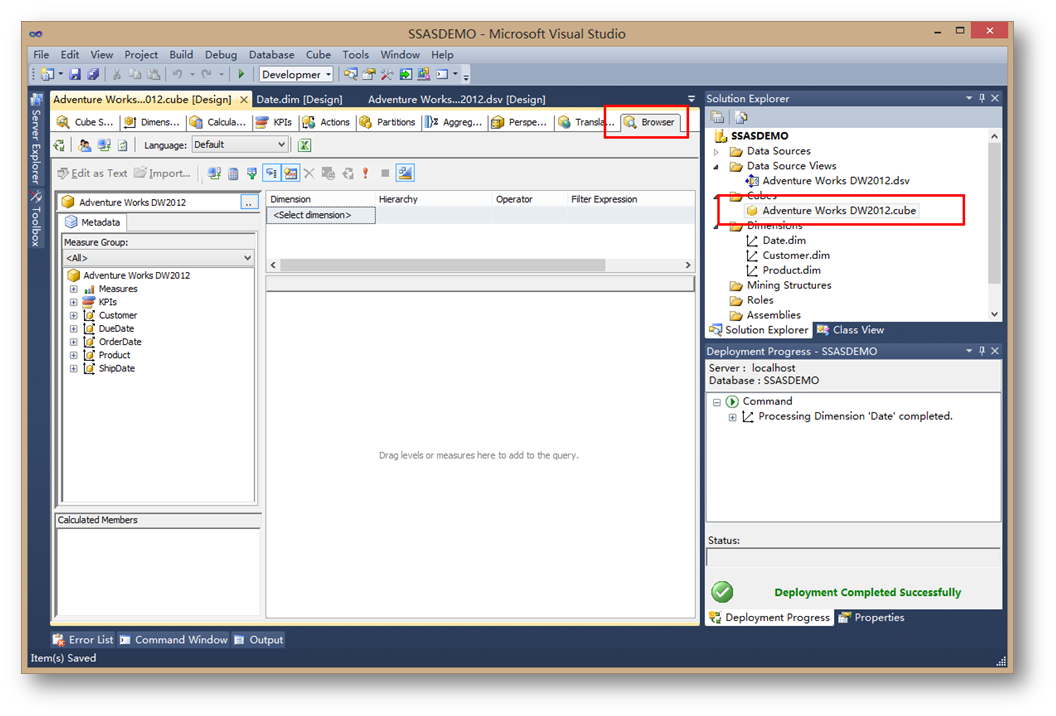Click the Process icon next to Change User
The height and width of the screenshot is (716, 1056).
(104, 145)
